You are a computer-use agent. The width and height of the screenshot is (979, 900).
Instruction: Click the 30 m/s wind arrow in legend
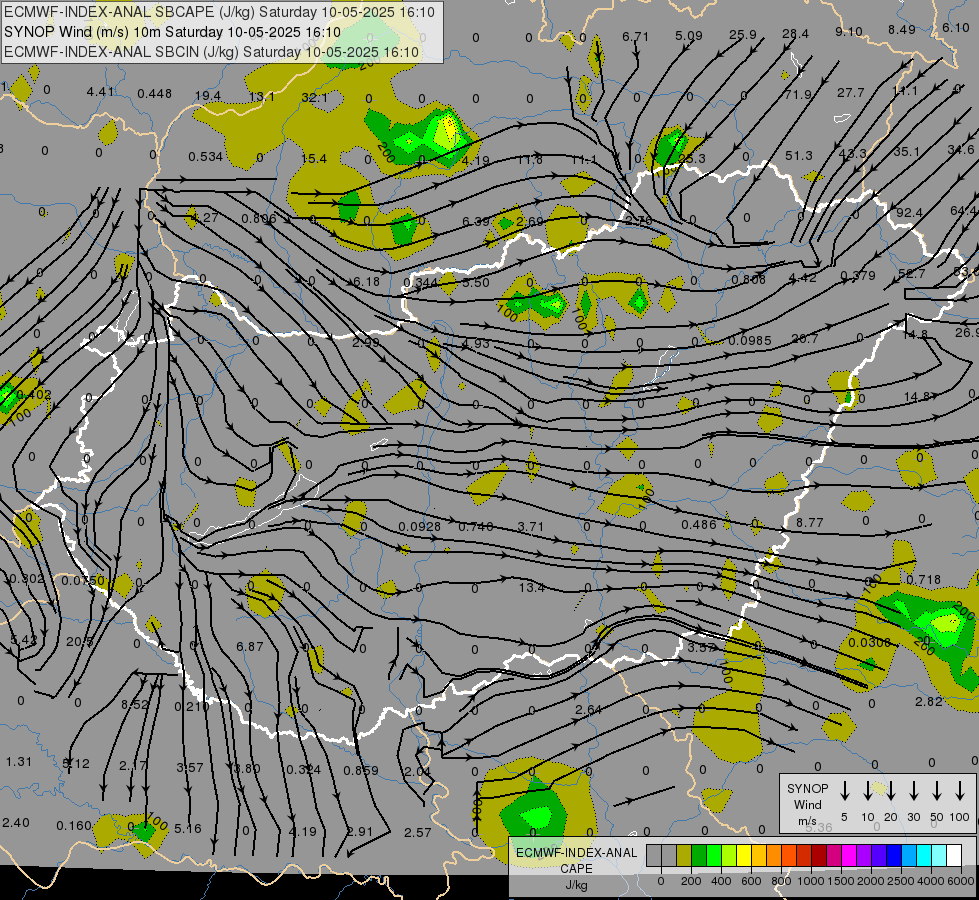point(913,791)
